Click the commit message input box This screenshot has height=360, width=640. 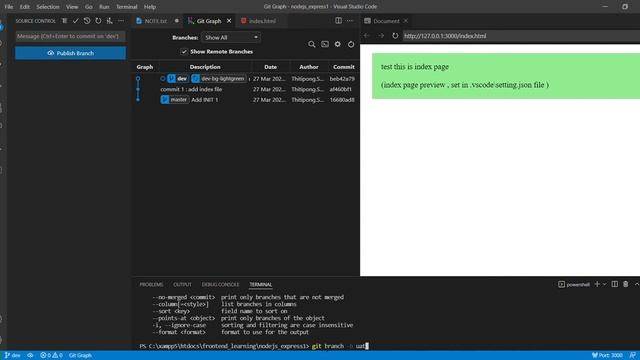click(70, 36)
